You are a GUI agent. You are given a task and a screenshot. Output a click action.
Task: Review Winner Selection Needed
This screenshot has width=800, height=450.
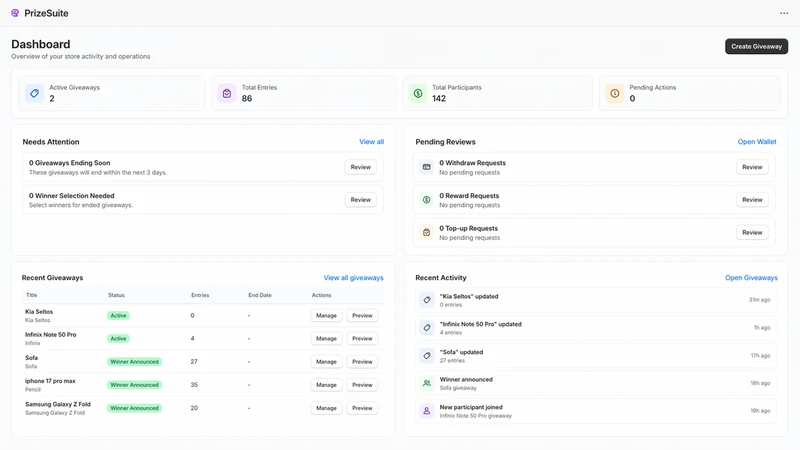pyautogui.click(x=361, y=199)
